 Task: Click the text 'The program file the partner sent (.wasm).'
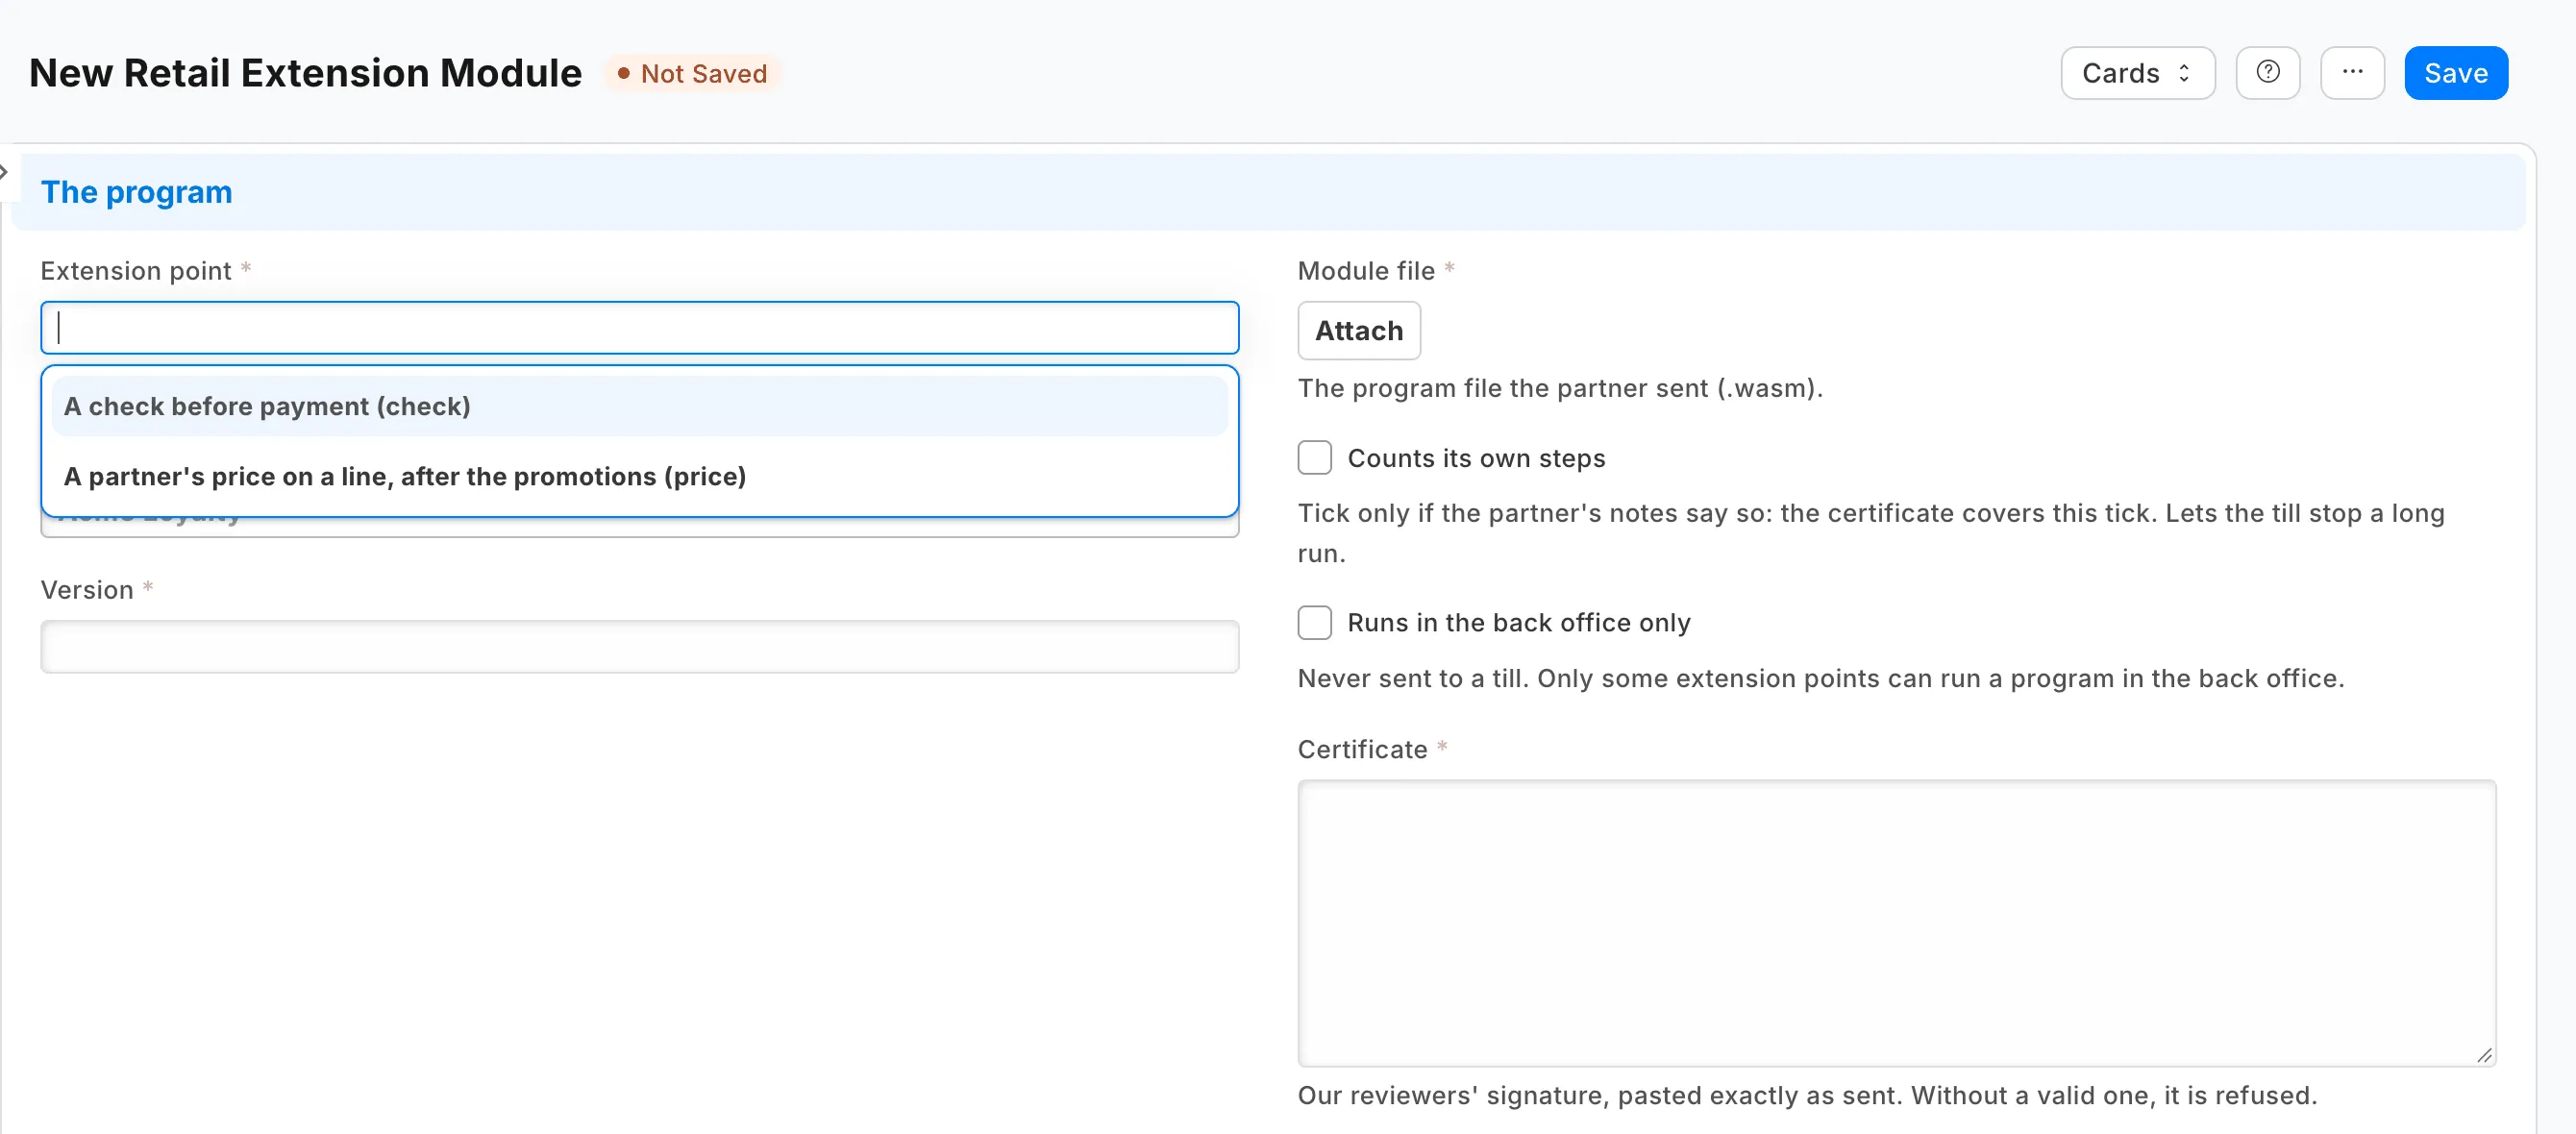(1560, 388)
